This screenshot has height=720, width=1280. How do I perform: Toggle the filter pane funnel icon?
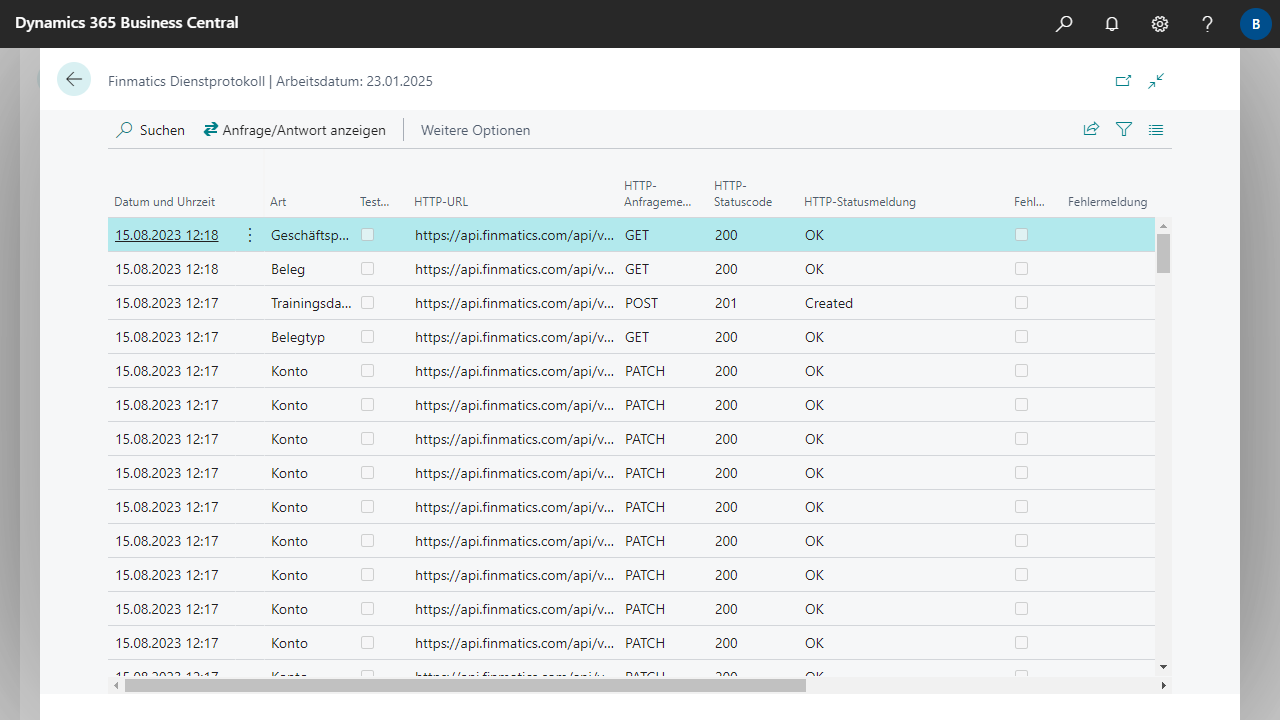point(1124,130)
